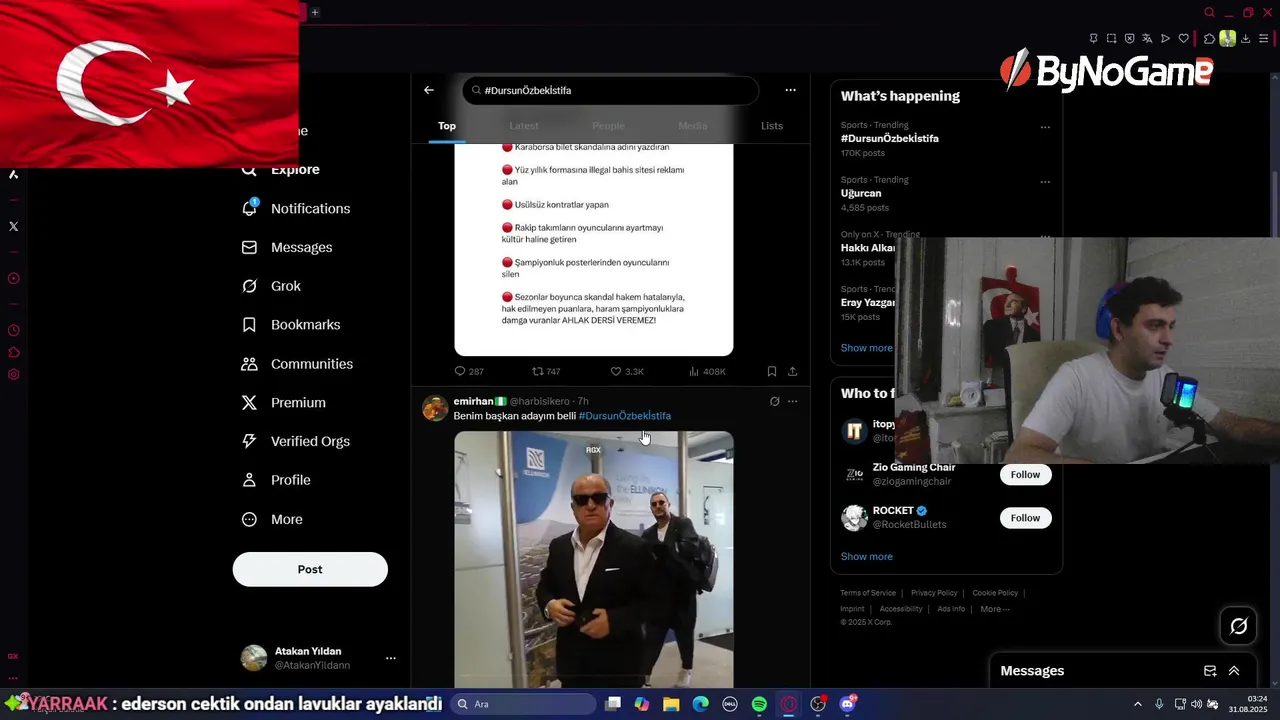Open Cookie Policy footer link
1280x720 pixels.
tap(995, 593)
